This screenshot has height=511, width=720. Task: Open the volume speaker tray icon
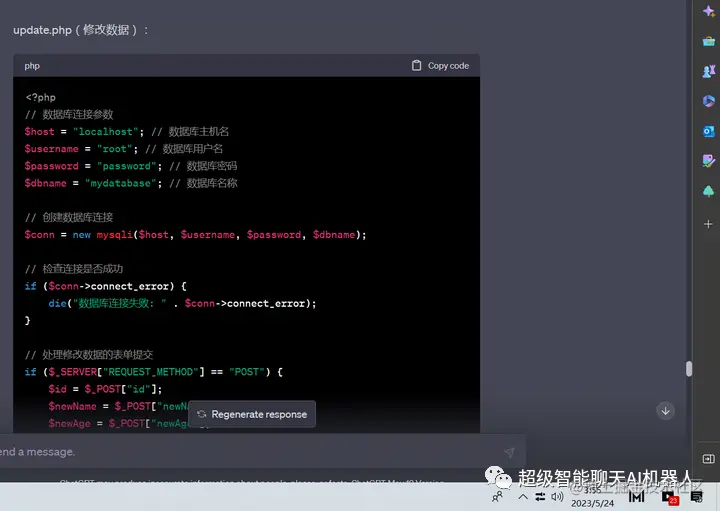click(557, 497)
